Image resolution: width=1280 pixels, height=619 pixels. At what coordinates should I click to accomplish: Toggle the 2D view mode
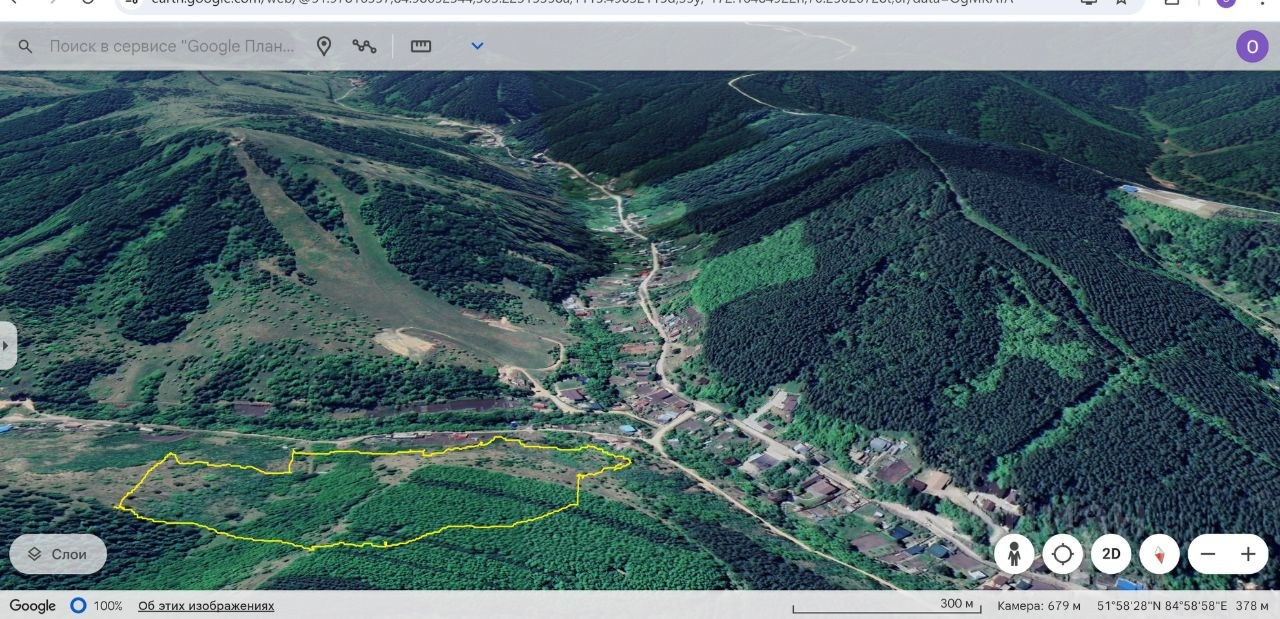click(1111, 554)
